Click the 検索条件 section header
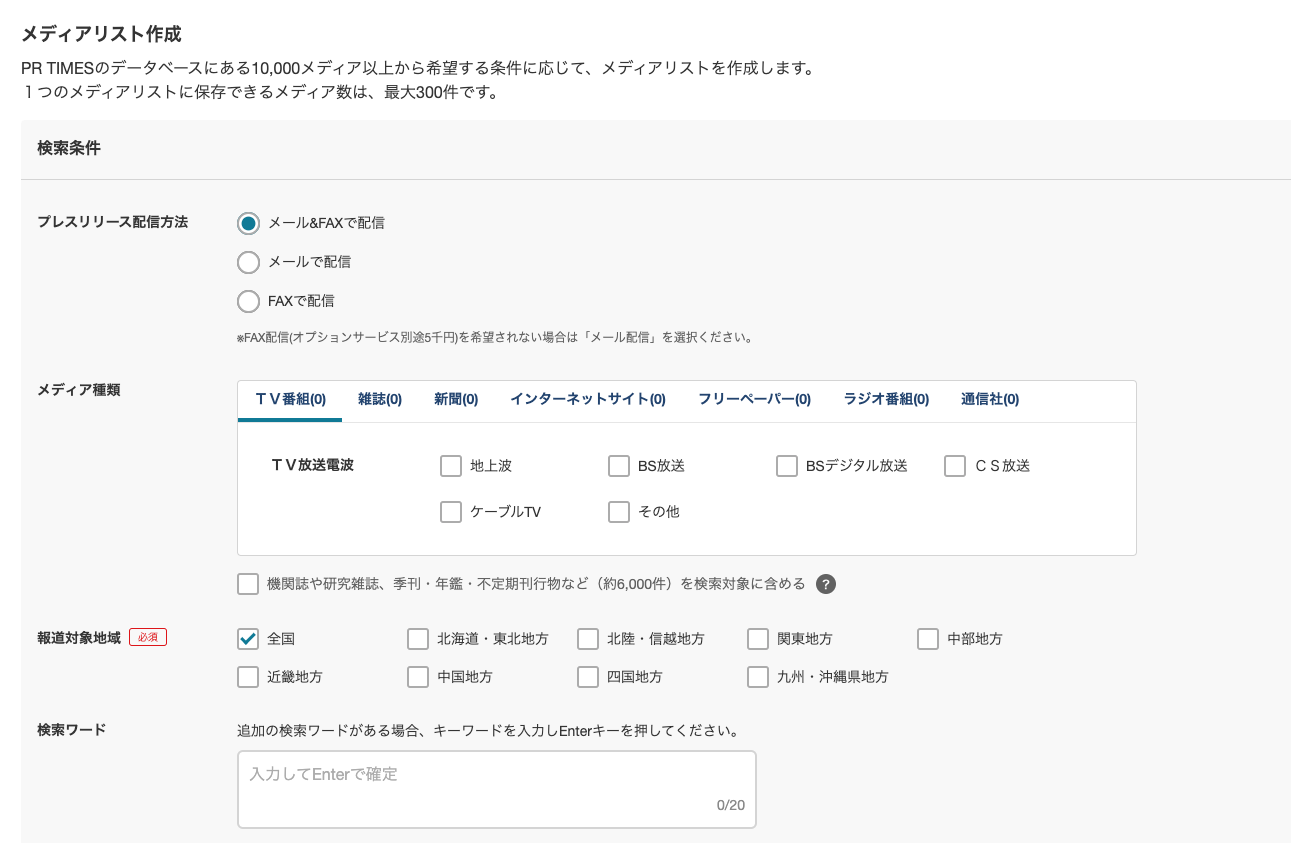The height and width of the screenshot is (843, 1291). coord(69,148)
